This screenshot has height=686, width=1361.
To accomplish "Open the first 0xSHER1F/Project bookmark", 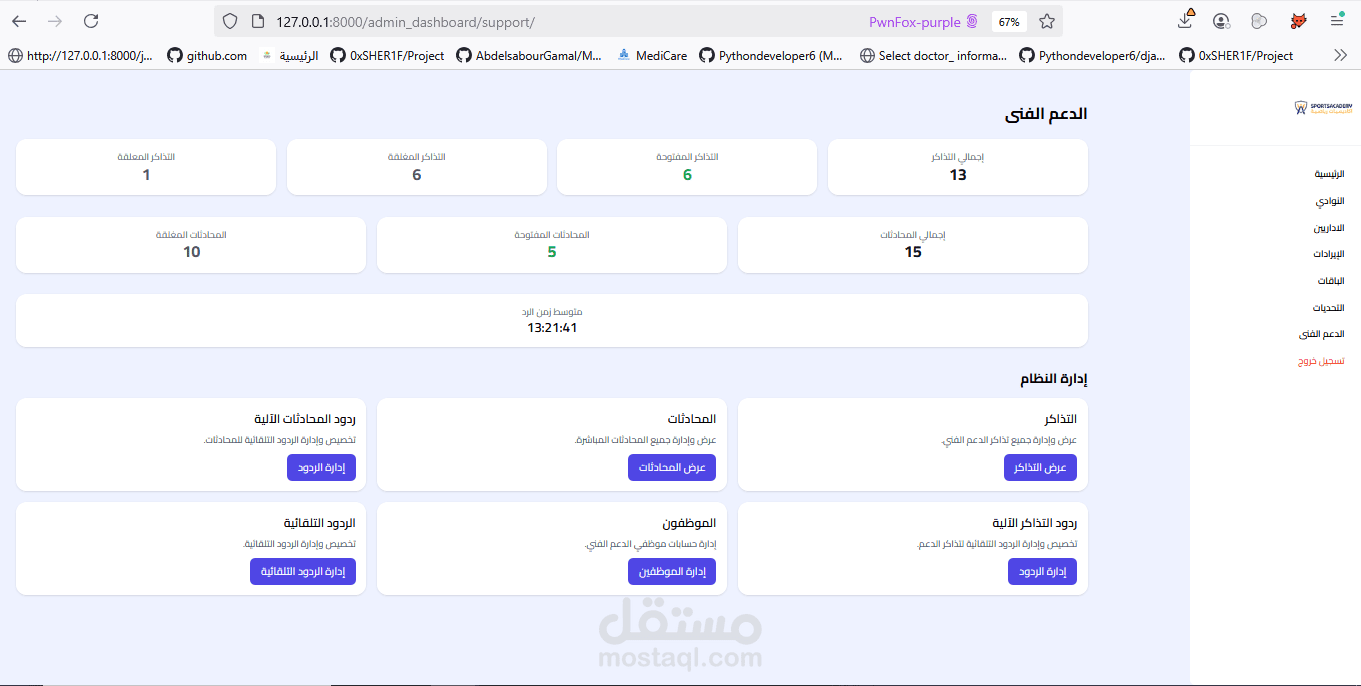I will point(387,56).
